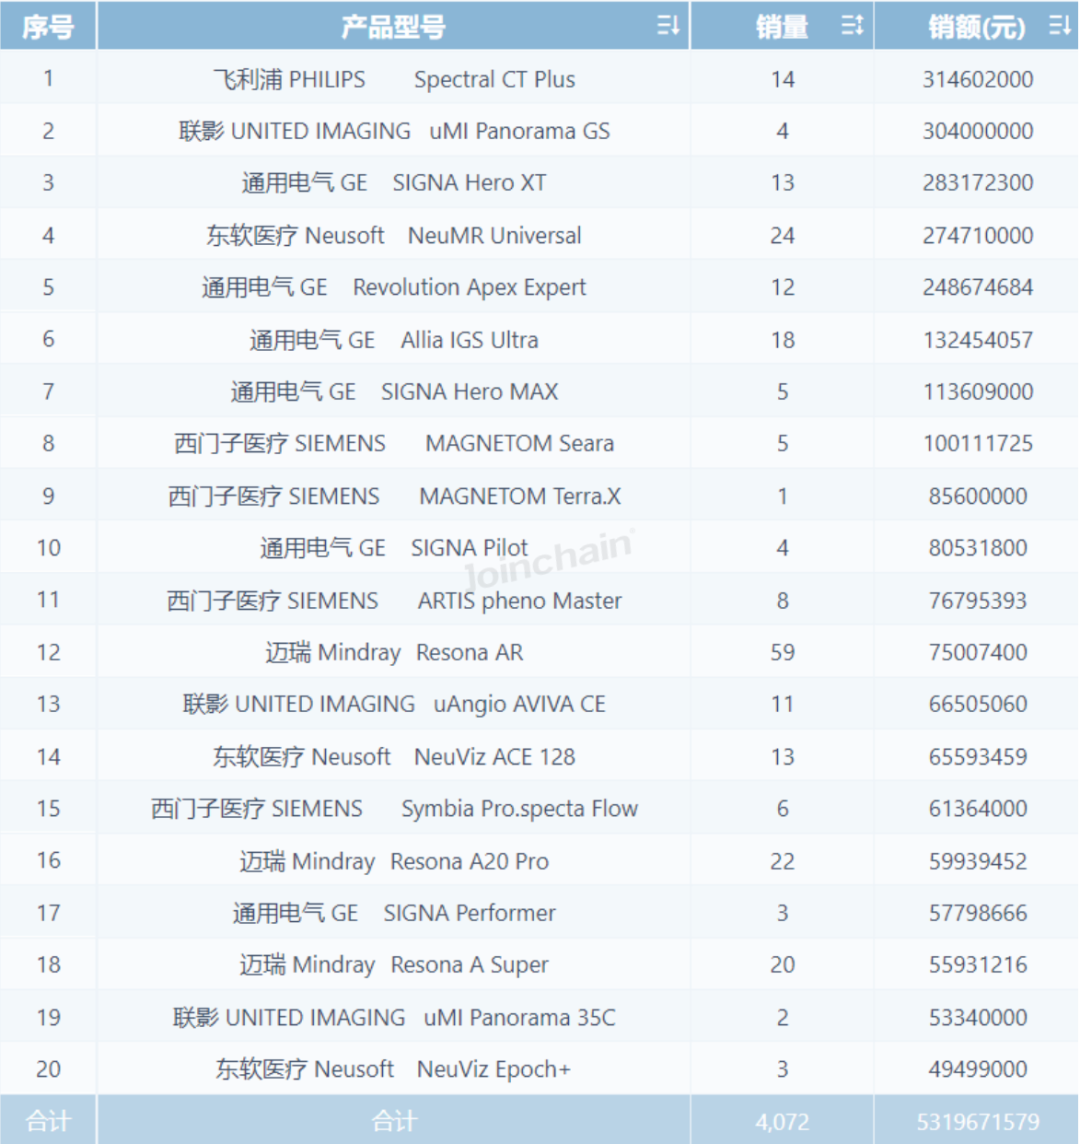This screenshot has height=1144, width=1080.
Task: Click sales amount 283172300
Action: pyautogui.click(x=978, y=182)
